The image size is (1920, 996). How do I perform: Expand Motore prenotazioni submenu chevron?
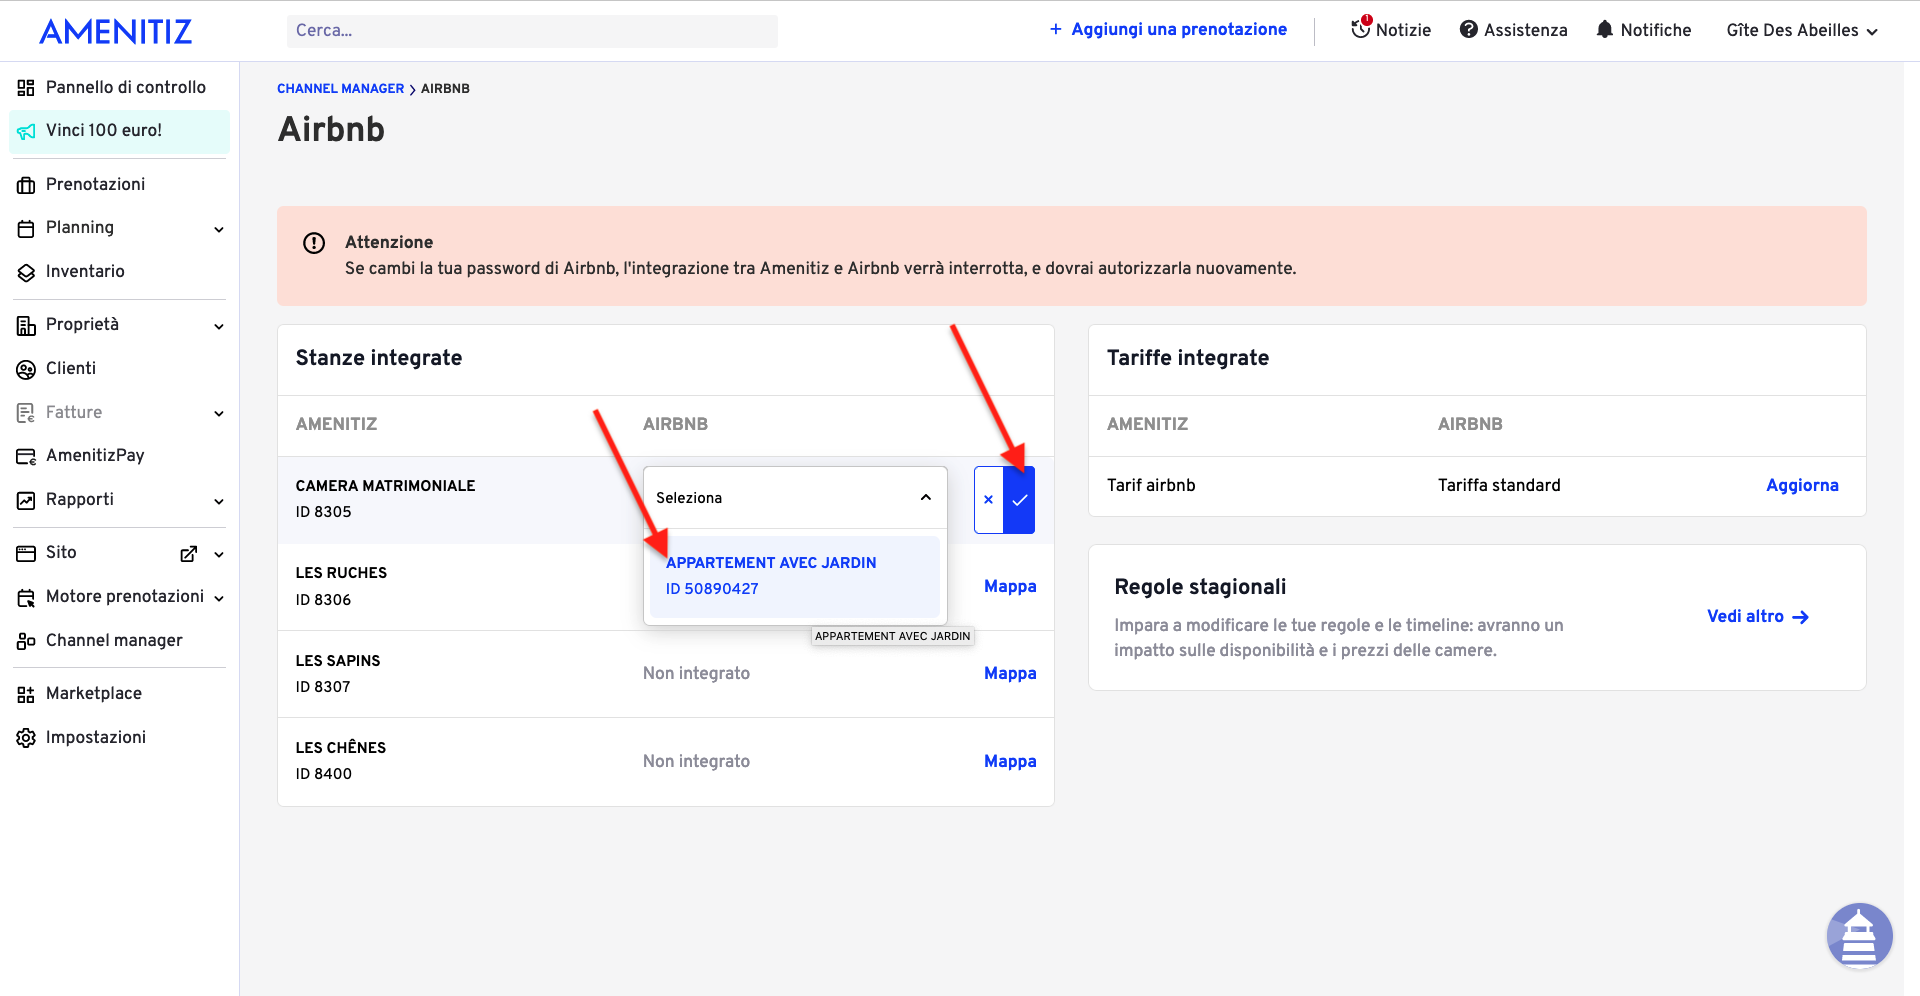pos(219,598)
